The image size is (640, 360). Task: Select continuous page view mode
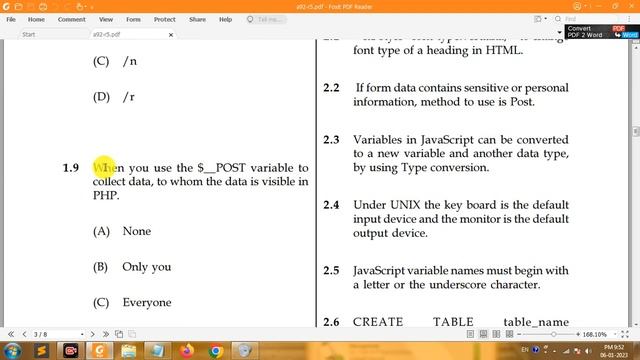483,334
